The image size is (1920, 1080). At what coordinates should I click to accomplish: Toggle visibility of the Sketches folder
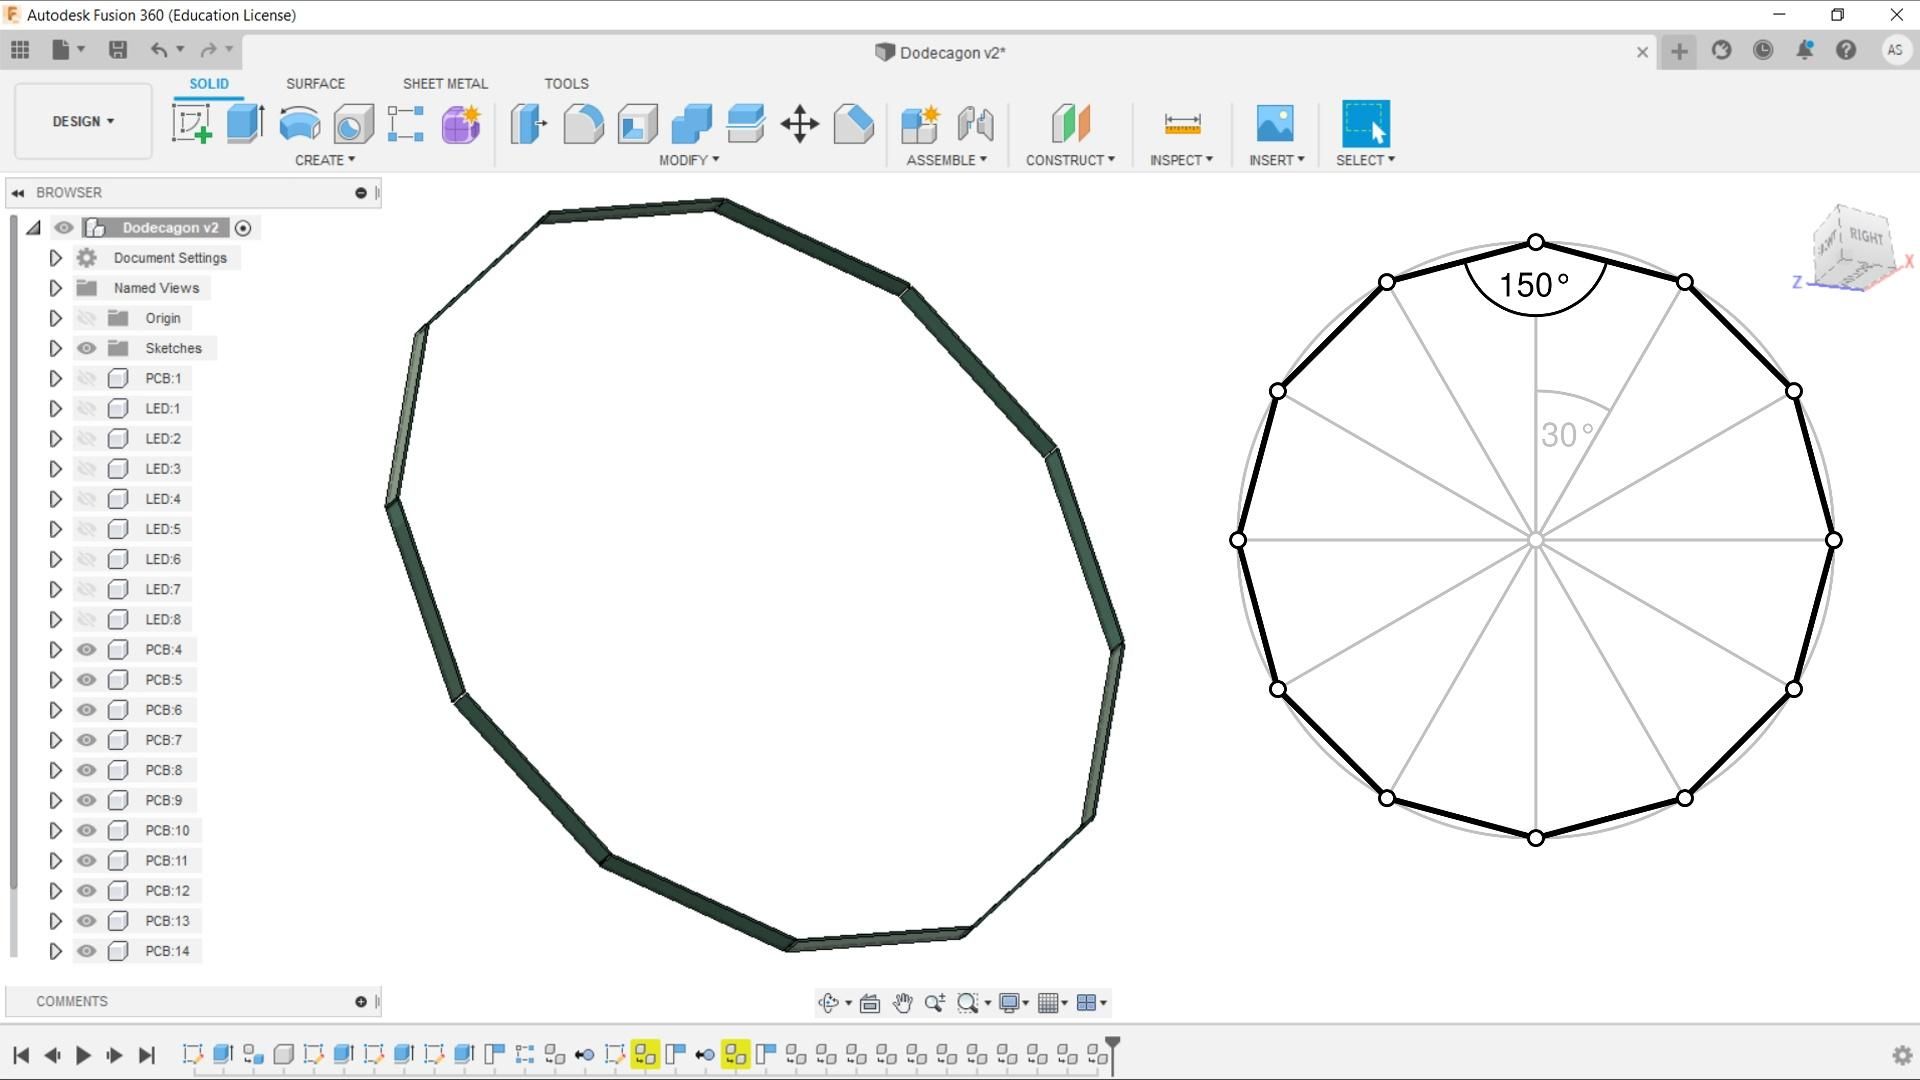pyautogui.click(x=87, y=348)
